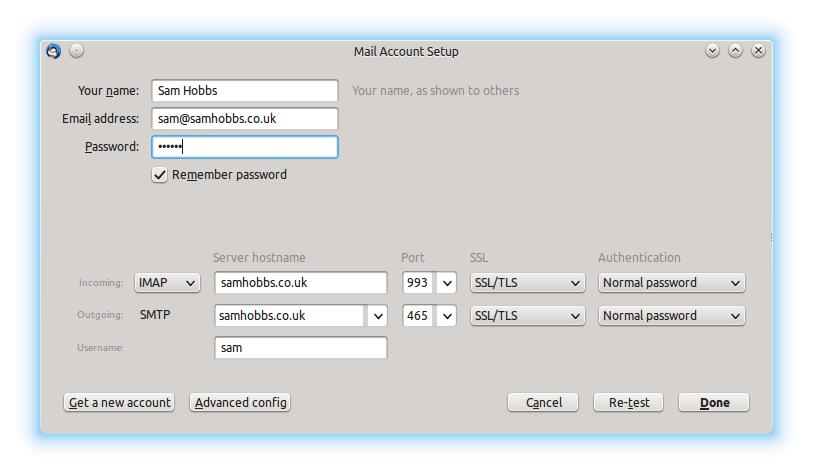This screenshot has width=813, height=474.
Task: Click the Authentication column header
Action: pyautogui.click(x=639, y=258)
